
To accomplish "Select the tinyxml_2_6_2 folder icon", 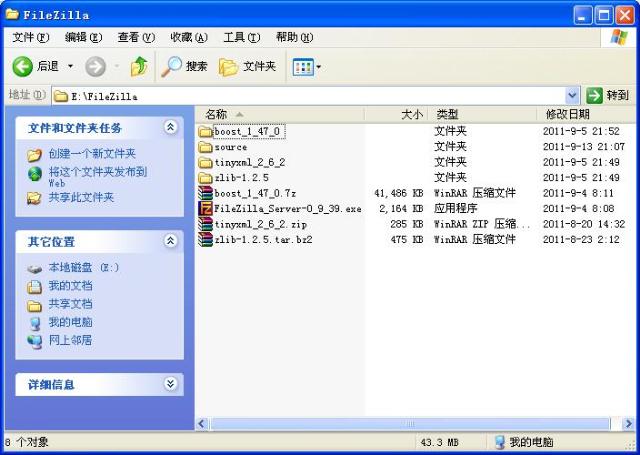I will click(x=205, y=162).
